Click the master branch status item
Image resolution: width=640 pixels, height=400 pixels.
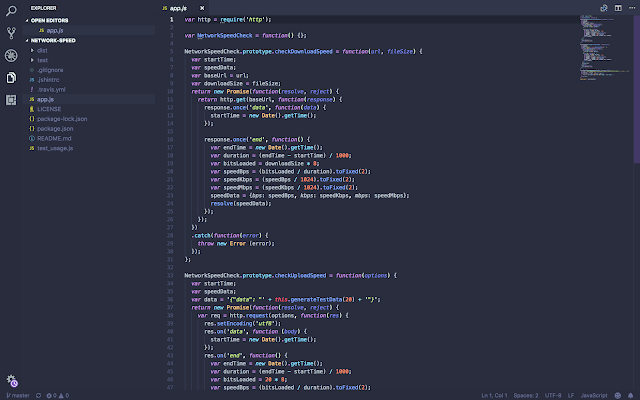tap(18, 396)
